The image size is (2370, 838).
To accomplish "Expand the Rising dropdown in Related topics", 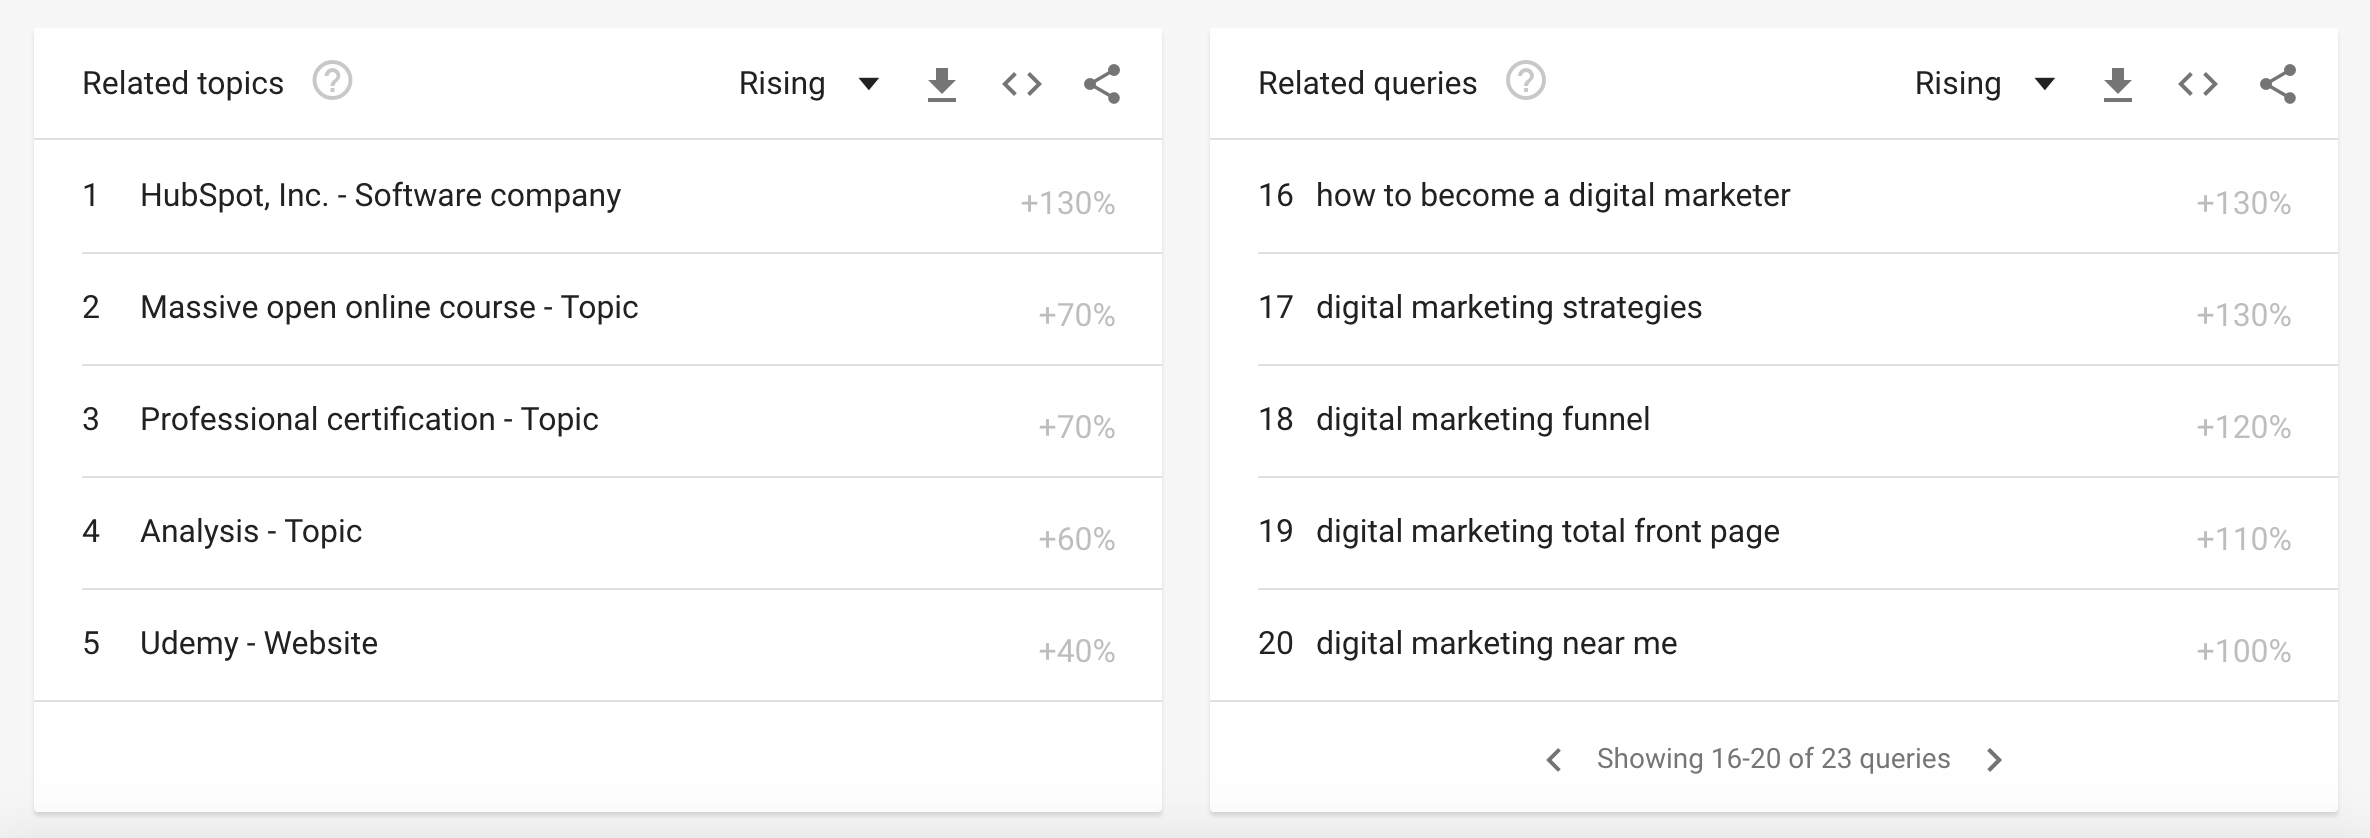I will [x=808, y=84].
